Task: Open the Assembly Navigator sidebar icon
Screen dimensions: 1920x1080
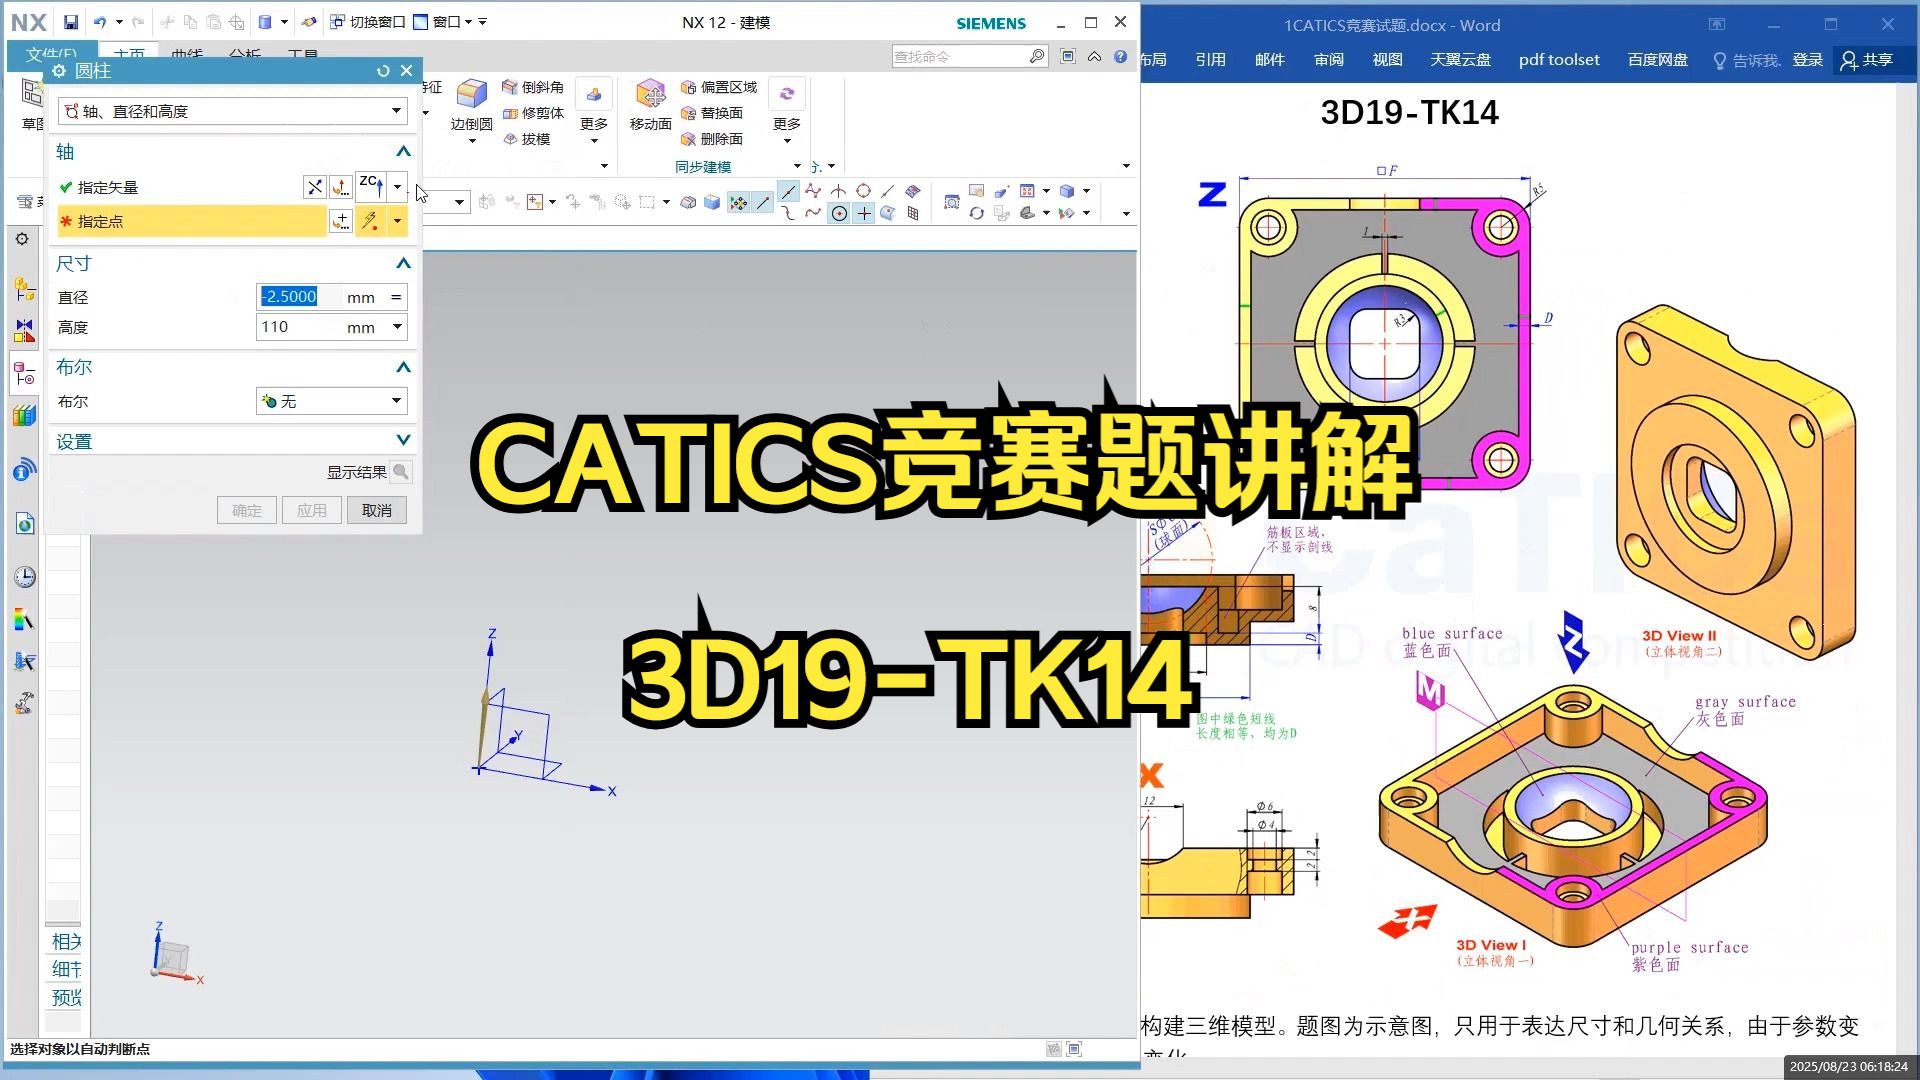Action: pyautogui.click(x=25, y=290)
